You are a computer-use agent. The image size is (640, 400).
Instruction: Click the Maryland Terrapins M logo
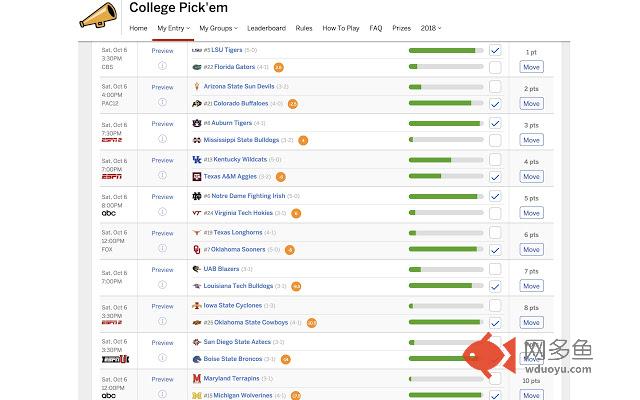pos(197,379)
